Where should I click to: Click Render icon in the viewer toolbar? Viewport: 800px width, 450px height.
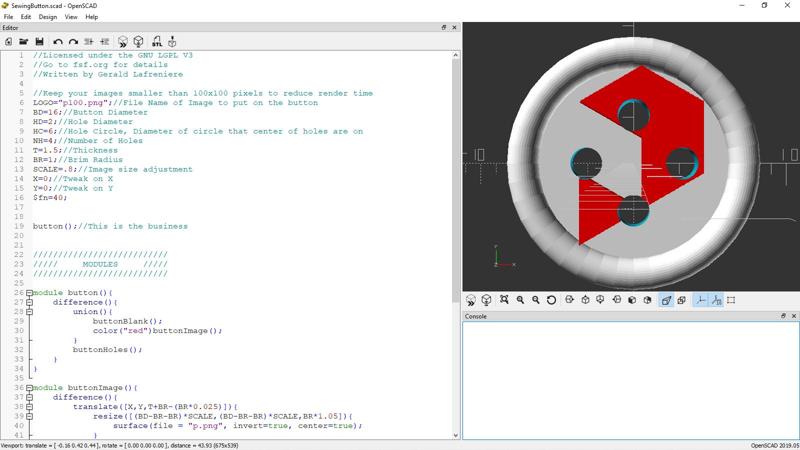(x=486, y=300)
